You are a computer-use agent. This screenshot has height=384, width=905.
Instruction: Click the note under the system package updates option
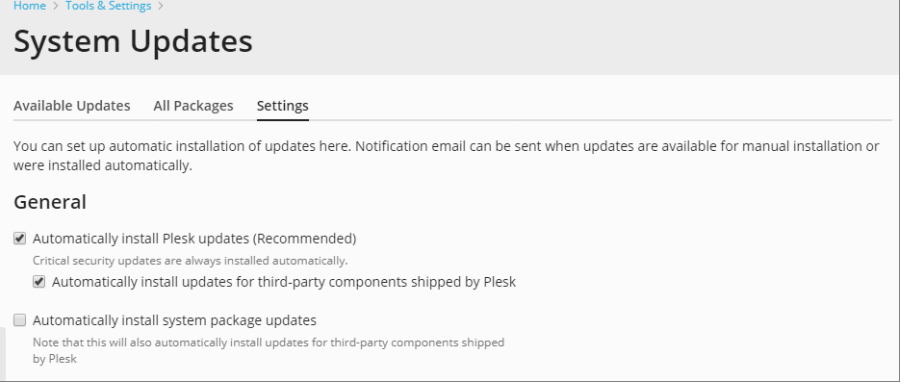(268, 351)
